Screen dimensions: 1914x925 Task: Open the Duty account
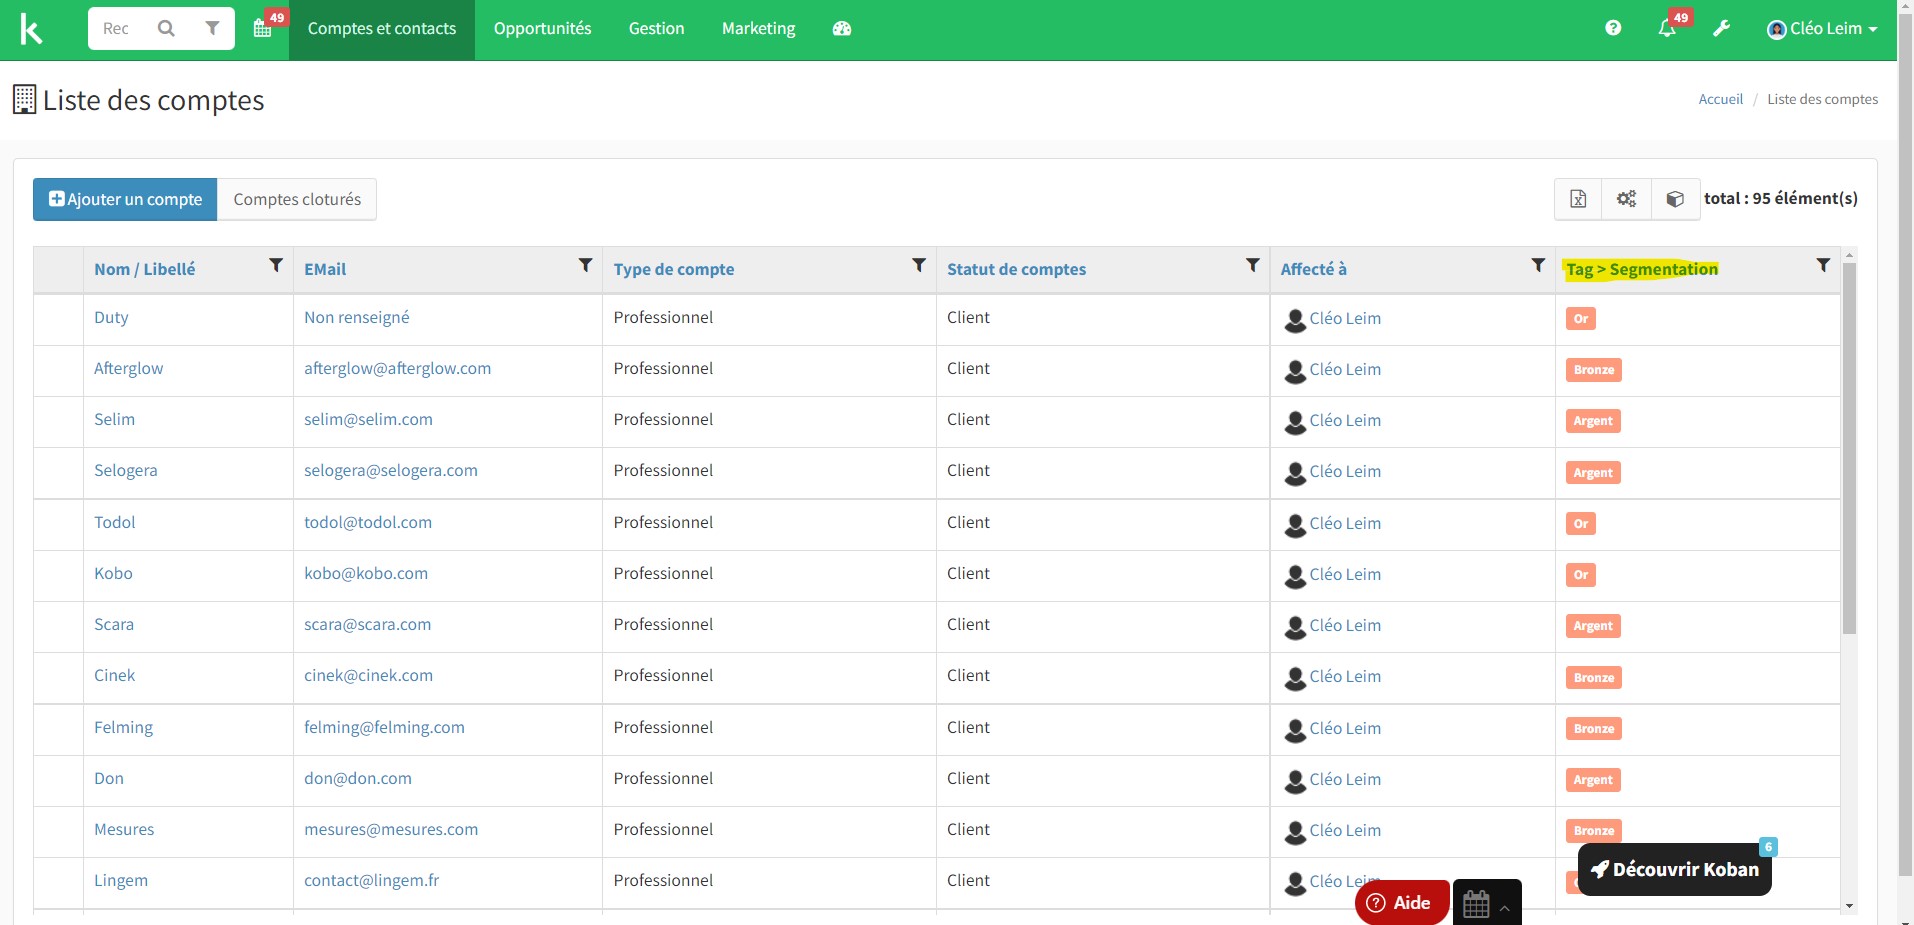tap(111, 318)
